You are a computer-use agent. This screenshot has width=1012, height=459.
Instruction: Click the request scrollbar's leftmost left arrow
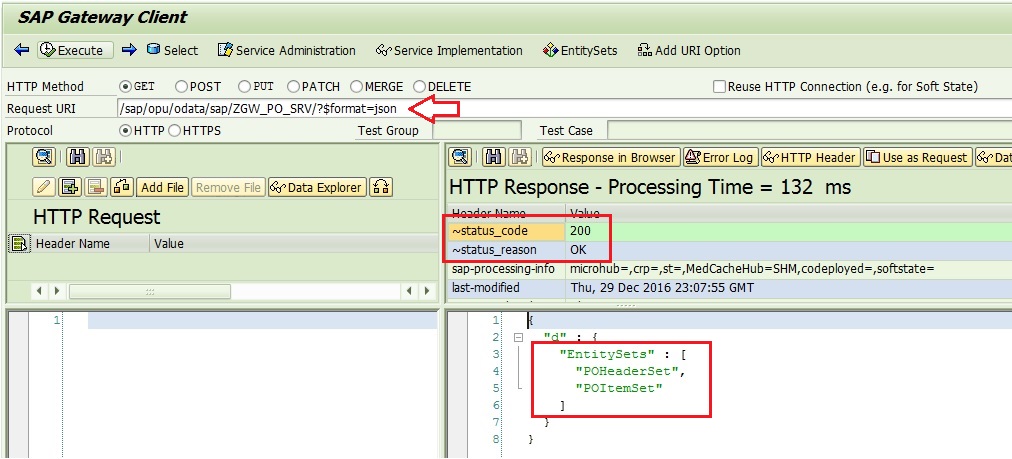(x=39, y=292)
